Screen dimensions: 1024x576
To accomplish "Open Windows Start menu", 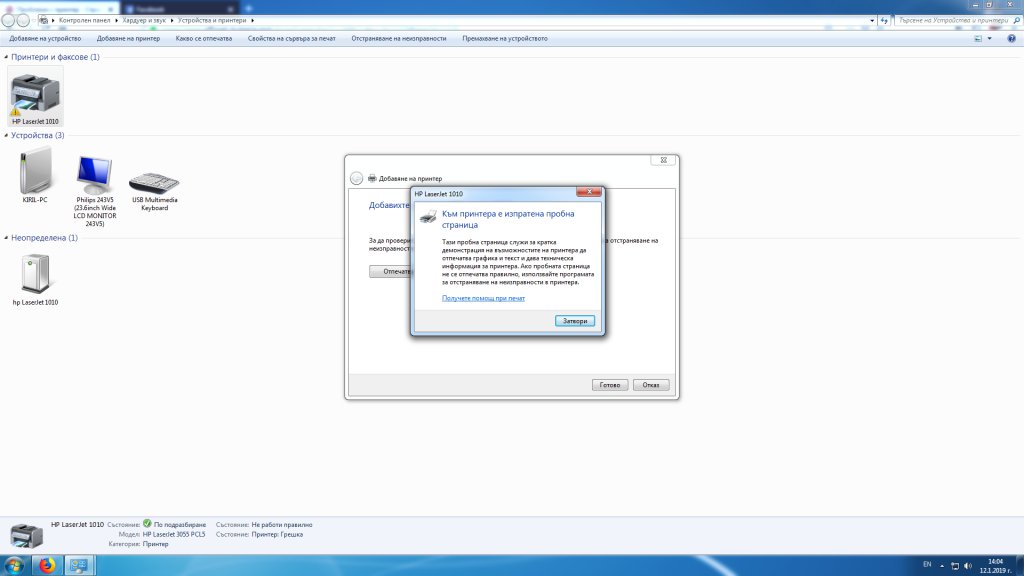I will tap(14, 565).
